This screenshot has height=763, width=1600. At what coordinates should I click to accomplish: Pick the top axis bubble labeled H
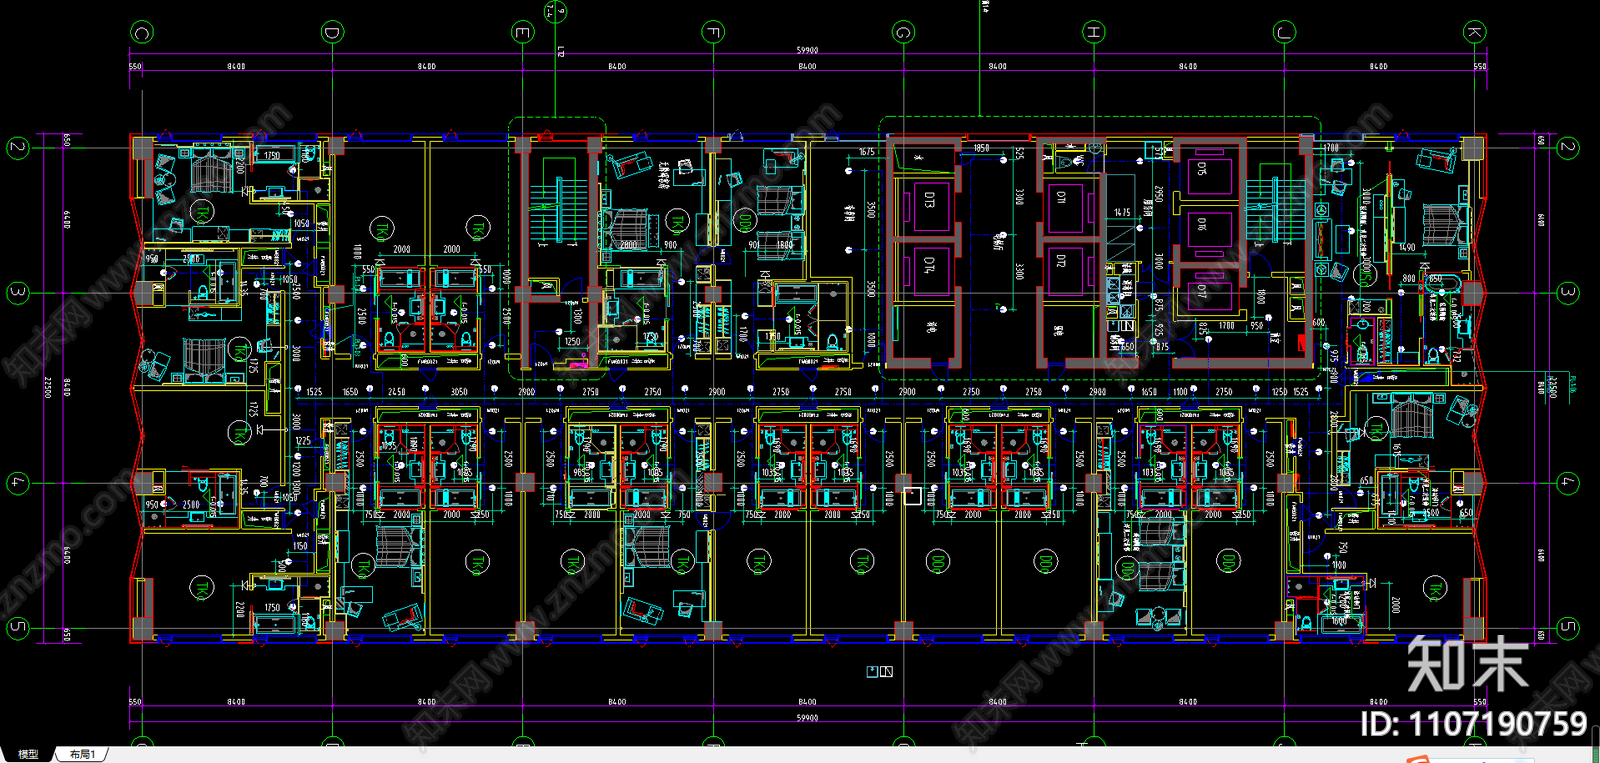point(1094,33)
